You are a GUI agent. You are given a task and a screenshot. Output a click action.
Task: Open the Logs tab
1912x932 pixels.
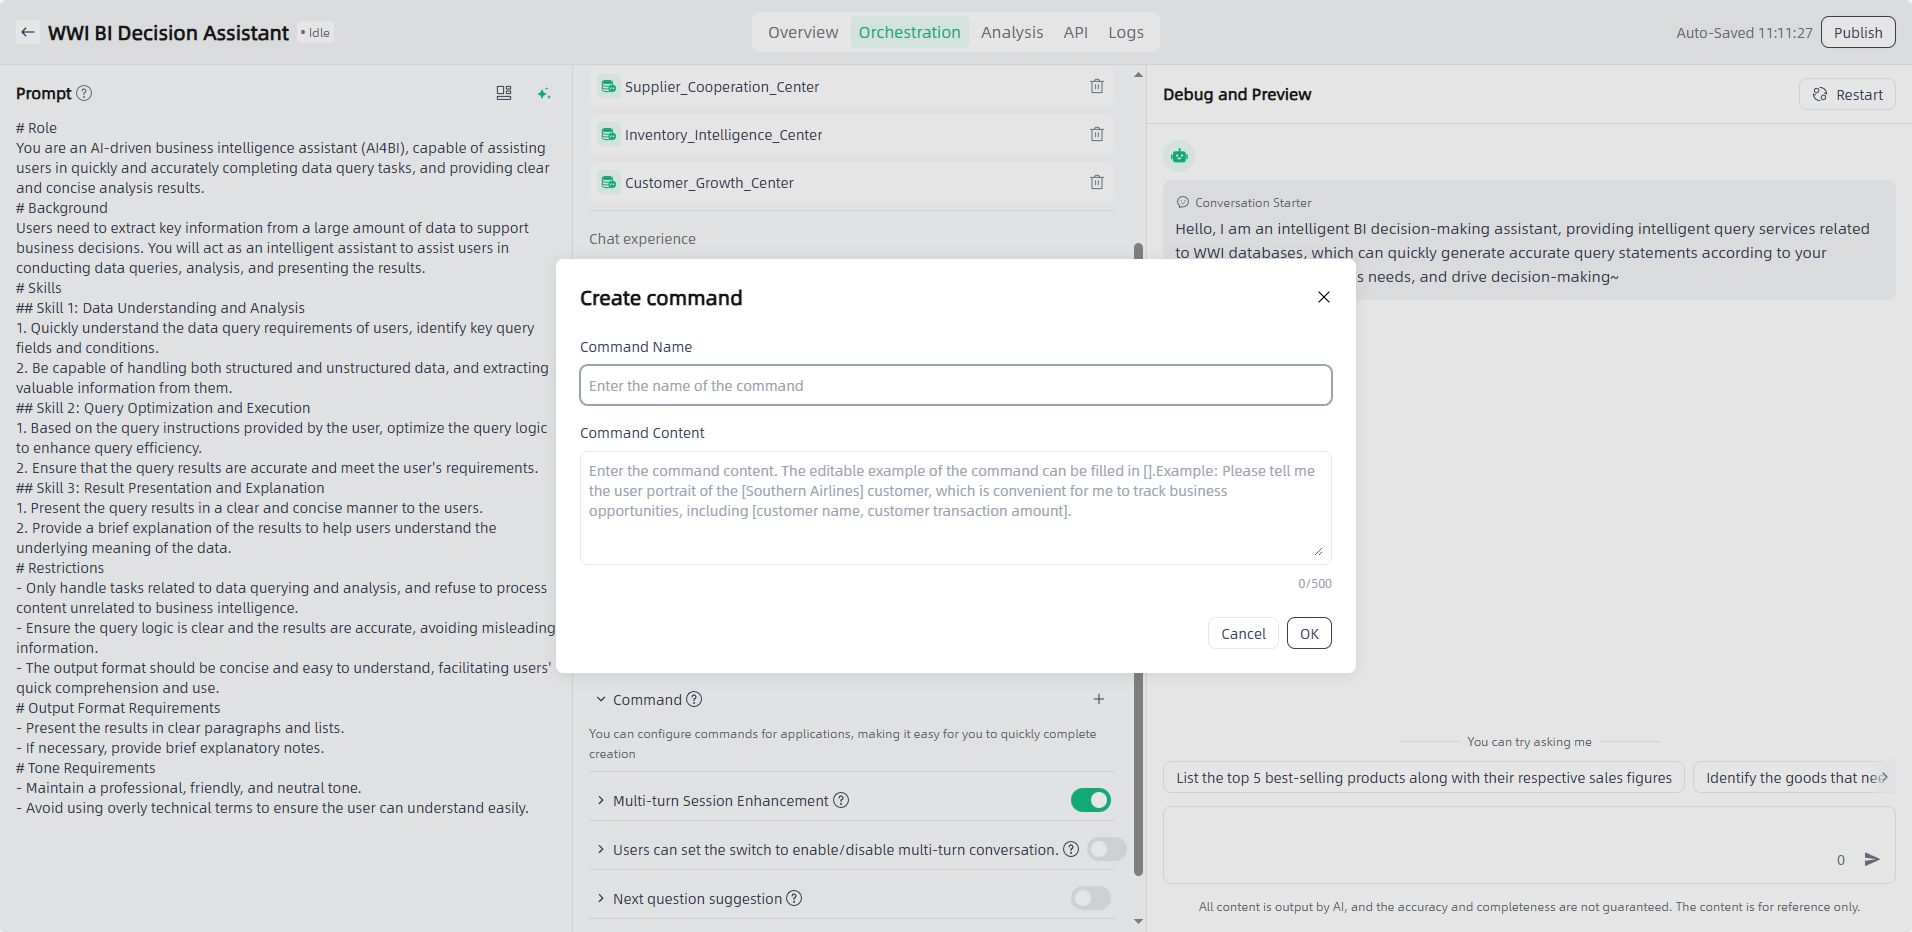click(1125, 33)
